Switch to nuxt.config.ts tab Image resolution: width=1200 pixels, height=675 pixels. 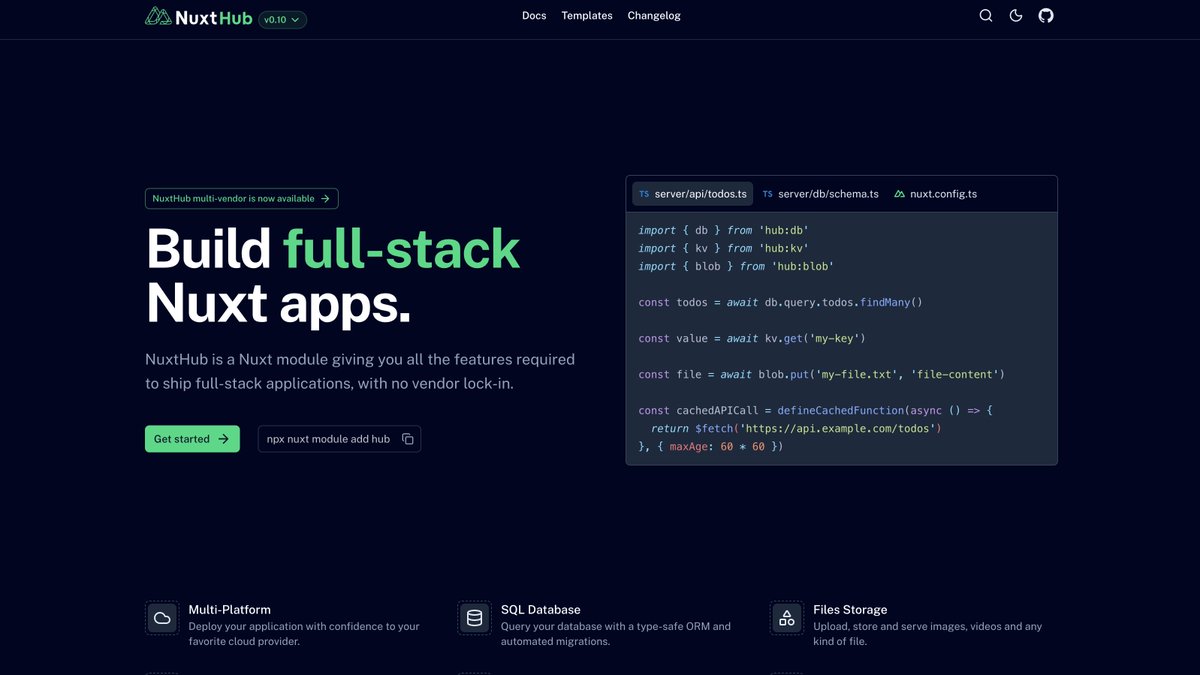pos(936,194)
